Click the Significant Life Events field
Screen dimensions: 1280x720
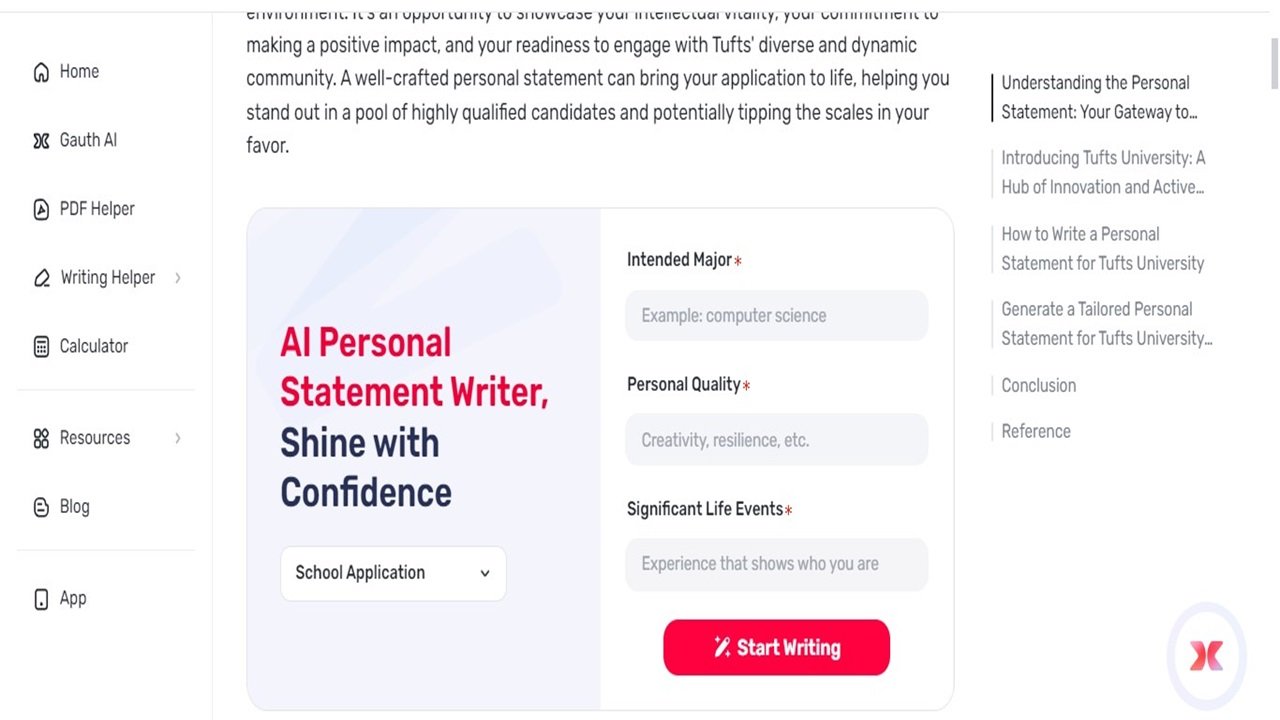tap(777, 564)
